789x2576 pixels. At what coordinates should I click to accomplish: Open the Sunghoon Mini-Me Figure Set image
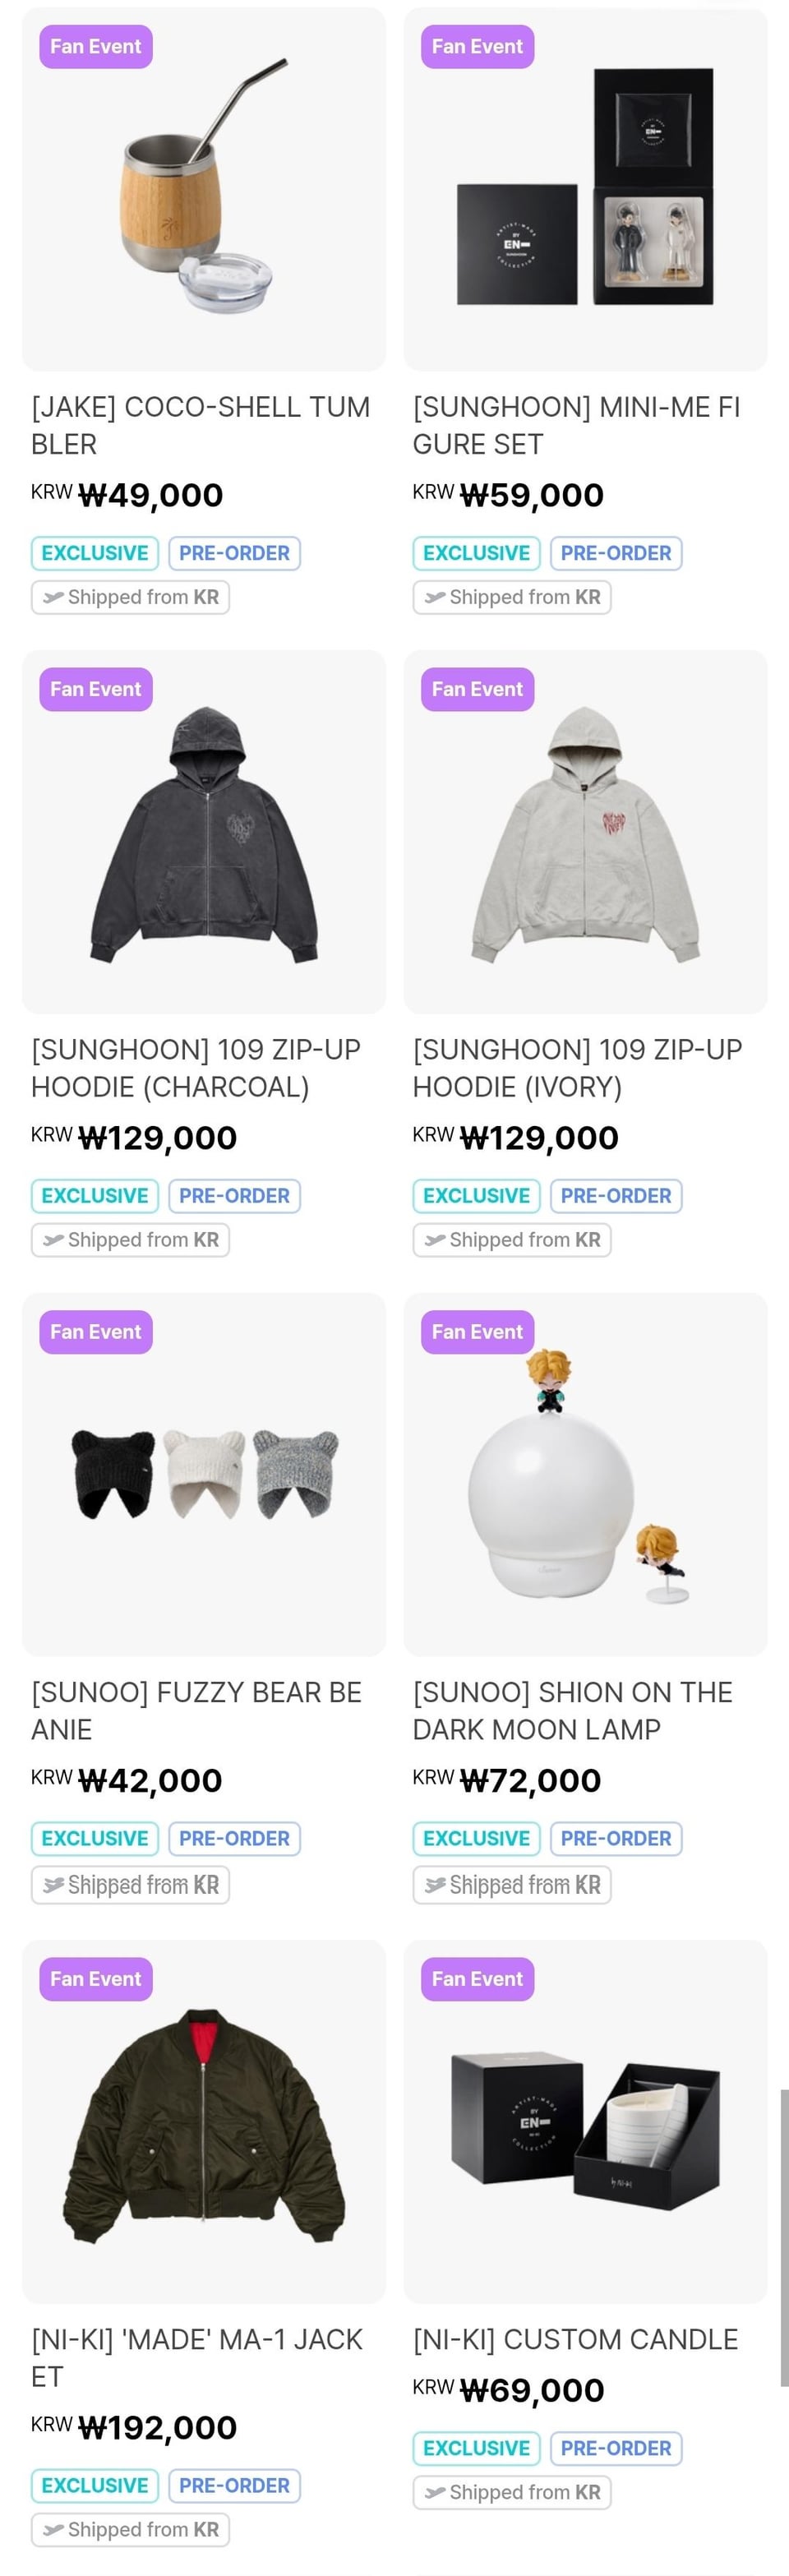click(585, 189)
